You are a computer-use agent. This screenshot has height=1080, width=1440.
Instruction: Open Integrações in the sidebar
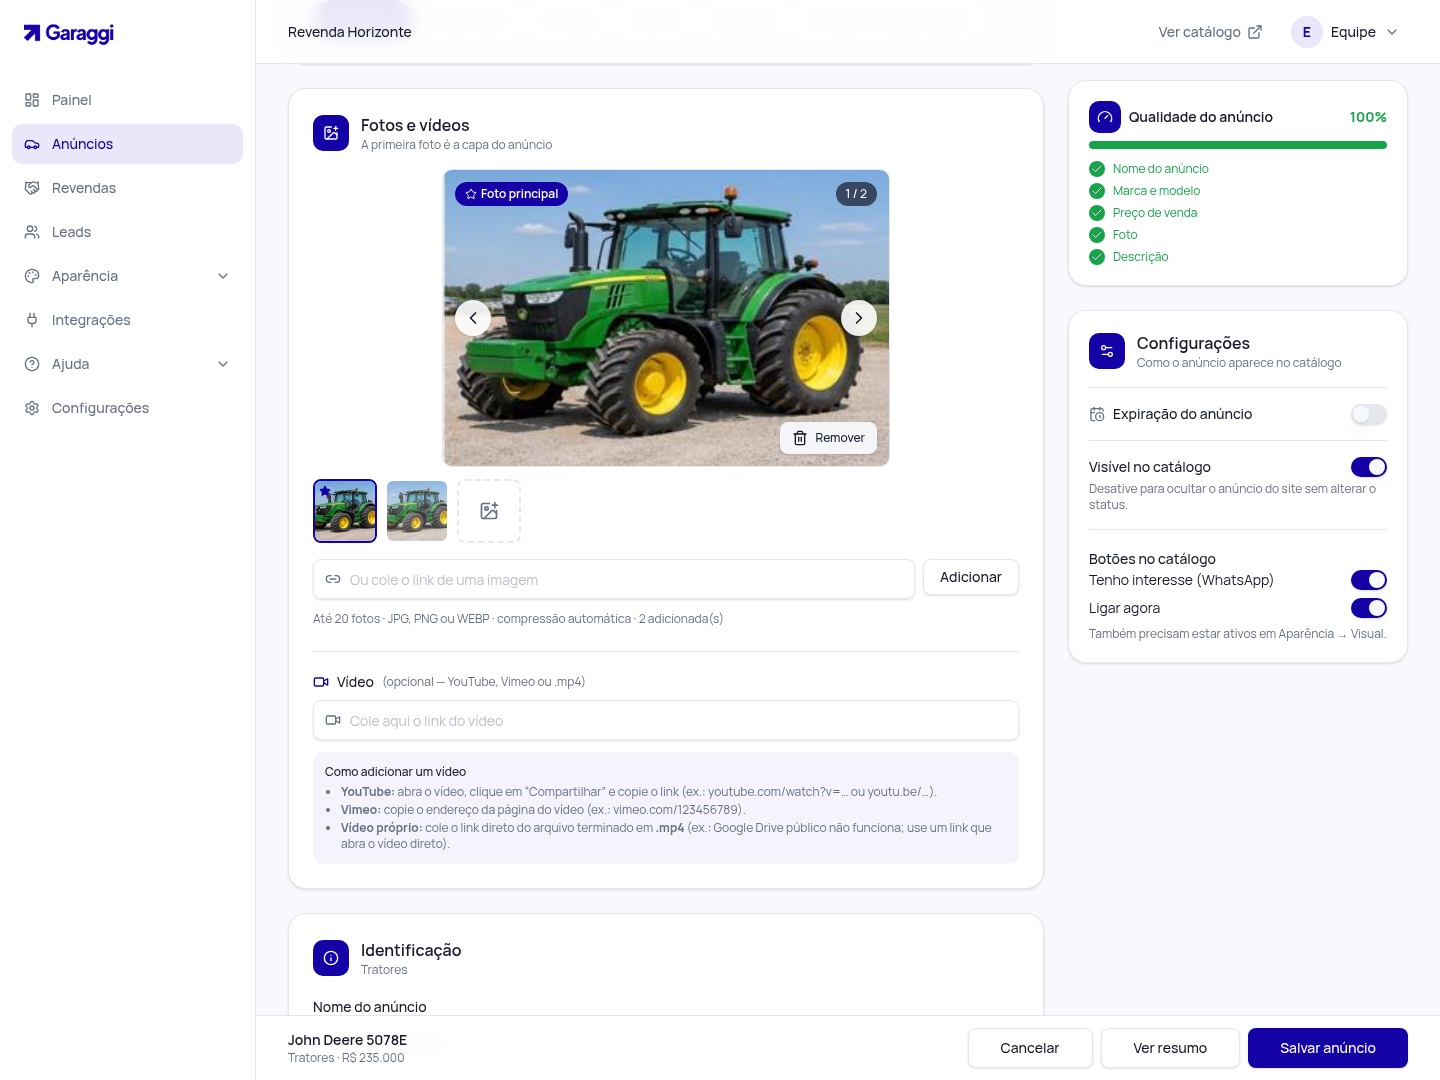tap(127, 320)
